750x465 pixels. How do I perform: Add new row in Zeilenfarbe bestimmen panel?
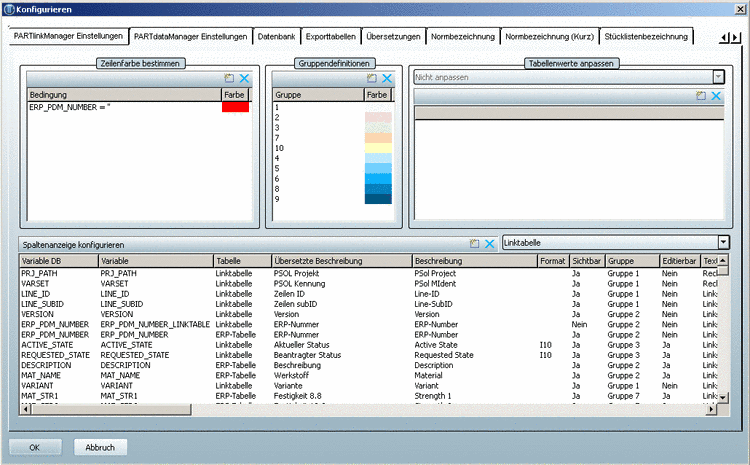[228, 78]
